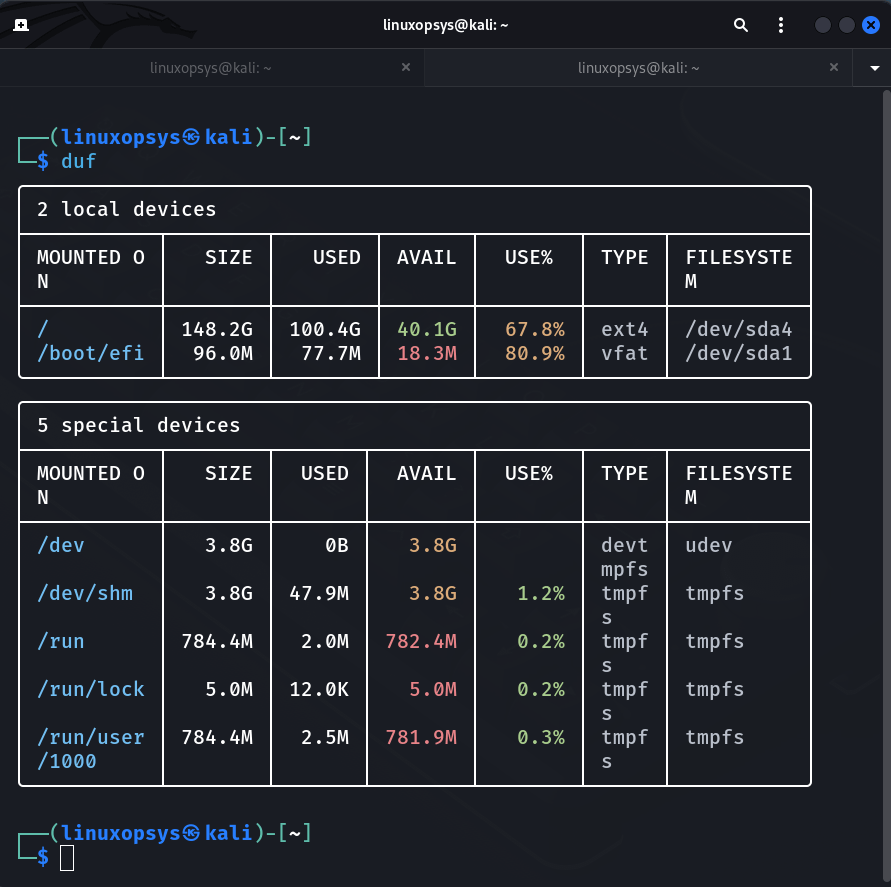Minimize the terminal window
891x887 pixels.
pos(822,25)
